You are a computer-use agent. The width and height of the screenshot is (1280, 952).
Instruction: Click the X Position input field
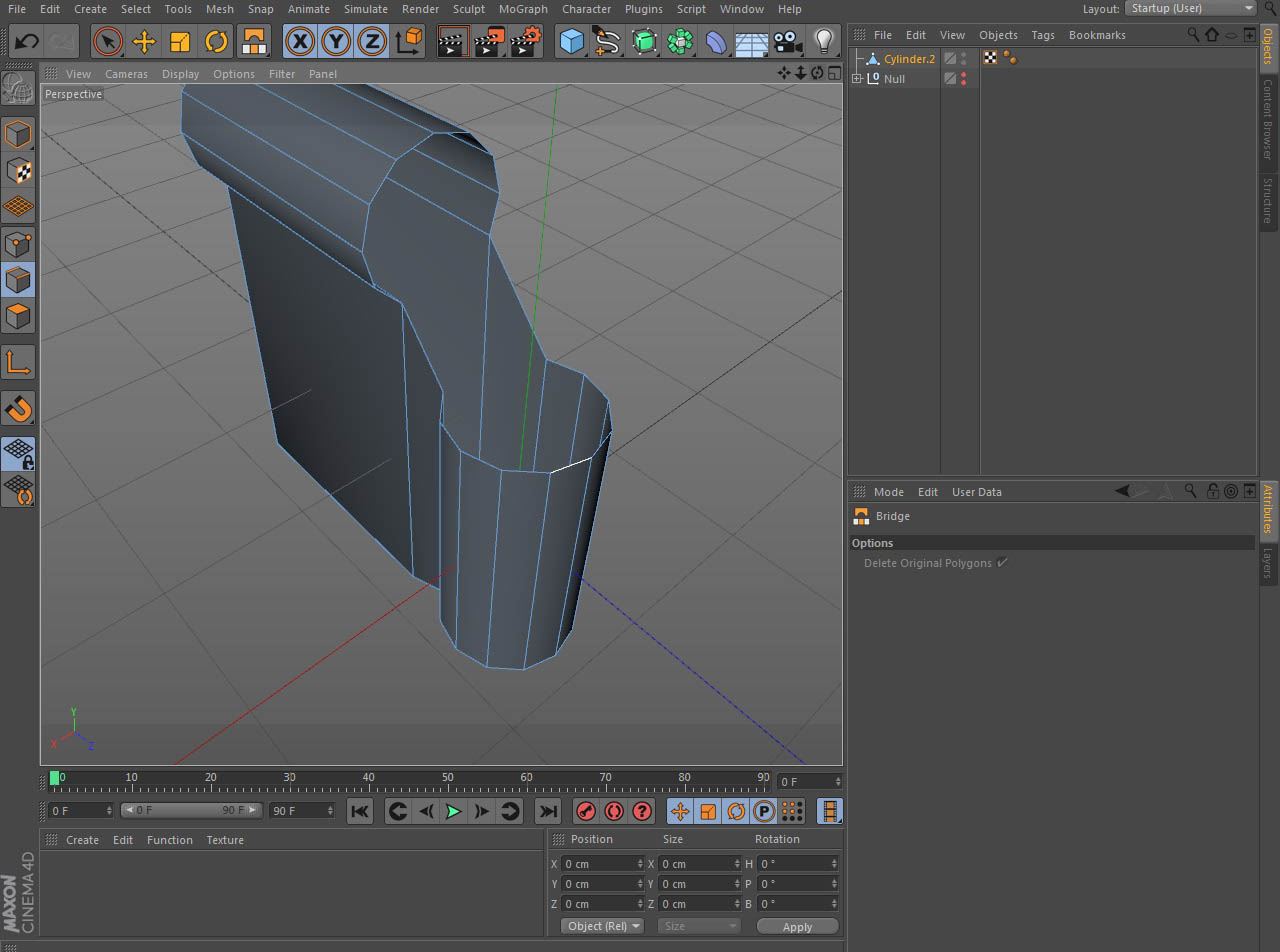(600, 864)
